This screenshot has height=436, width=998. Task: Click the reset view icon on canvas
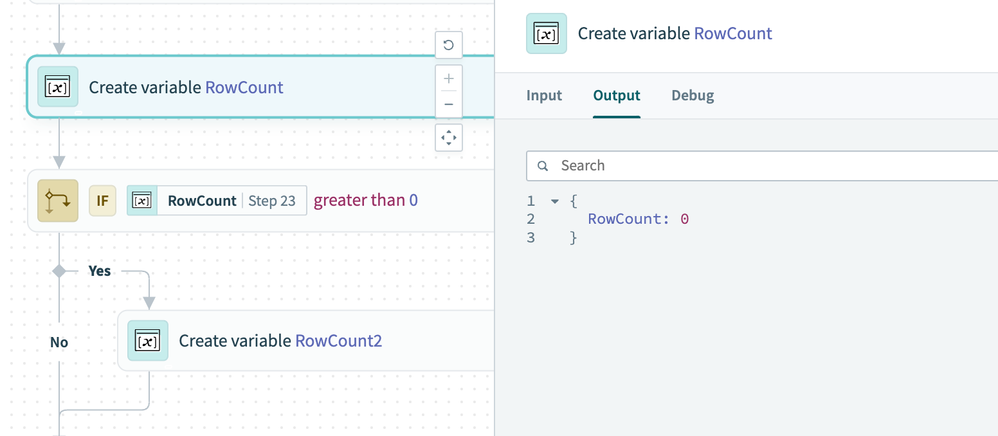pyautogui.click(x=448, y=45)
